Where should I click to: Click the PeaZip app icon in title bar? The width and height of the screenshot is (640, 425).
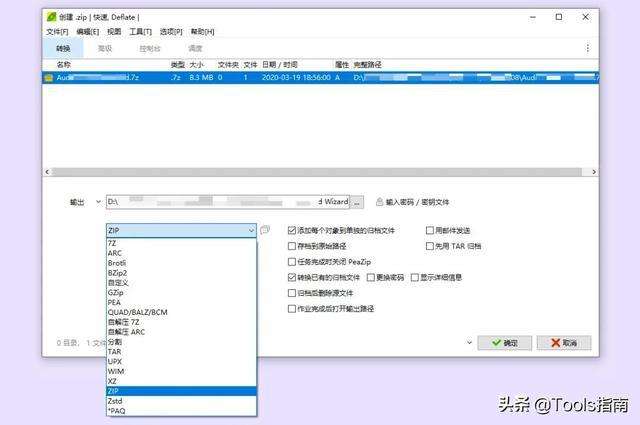point(51,17)
